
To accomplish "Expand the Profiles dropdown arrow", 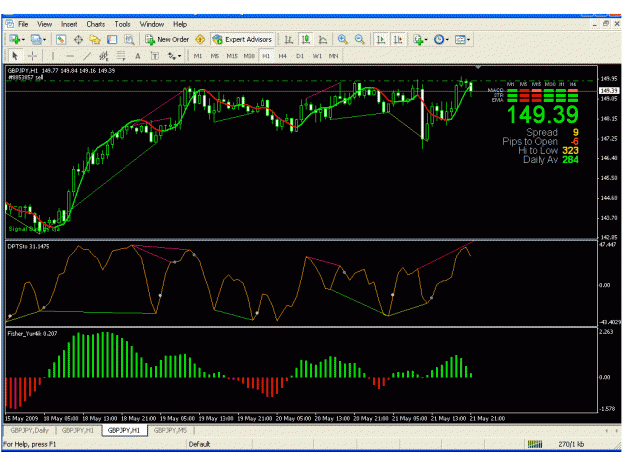I will (x=44, y=40).
